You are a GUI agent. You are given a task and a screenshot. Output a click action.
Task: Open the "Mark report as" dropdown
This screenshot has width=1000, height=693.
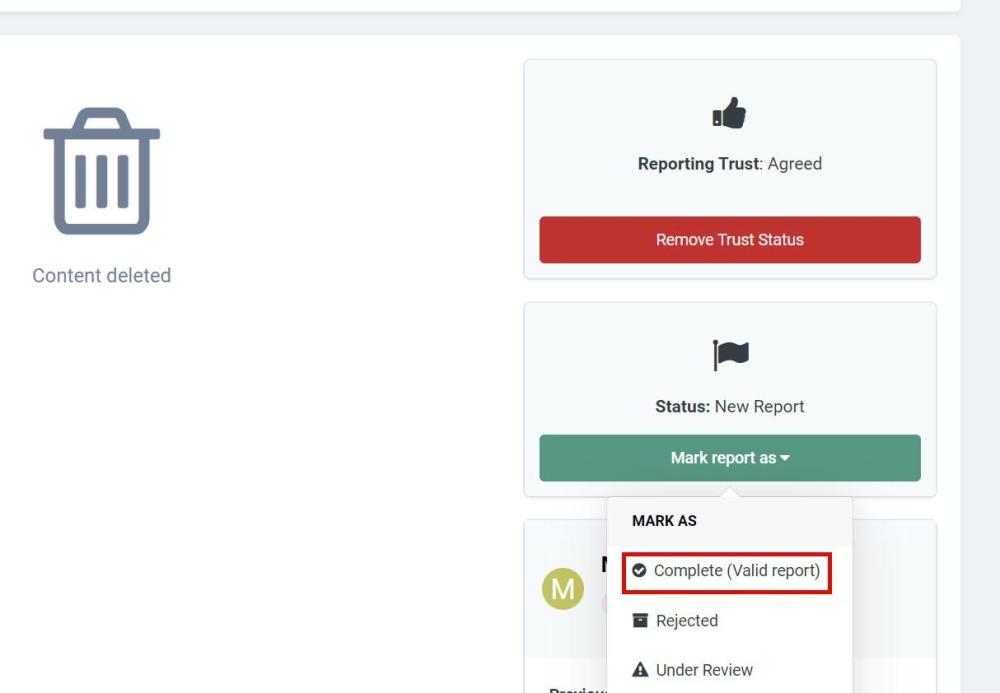pyautogui.click(x=730, y=458)
